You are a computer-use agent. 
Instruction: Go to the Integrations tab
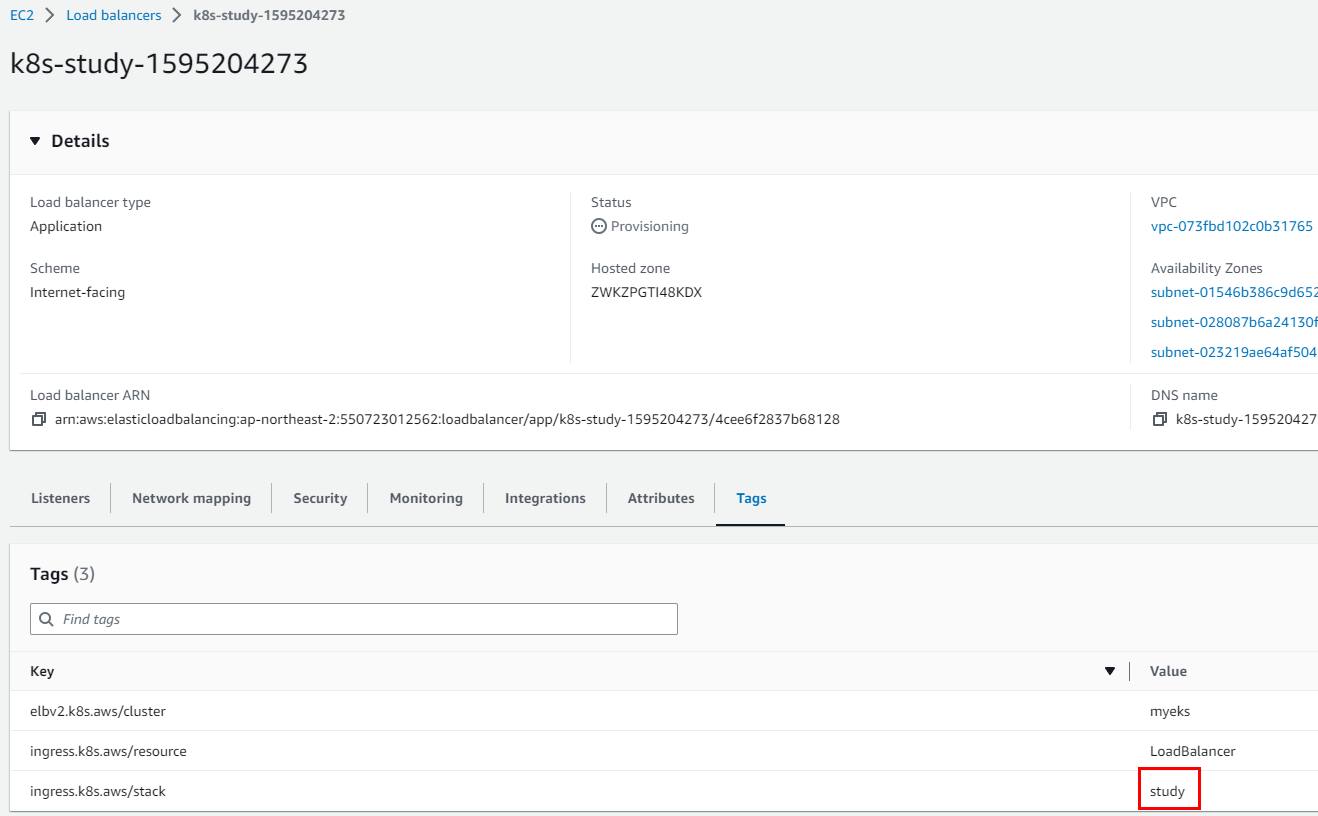point(545,498)
